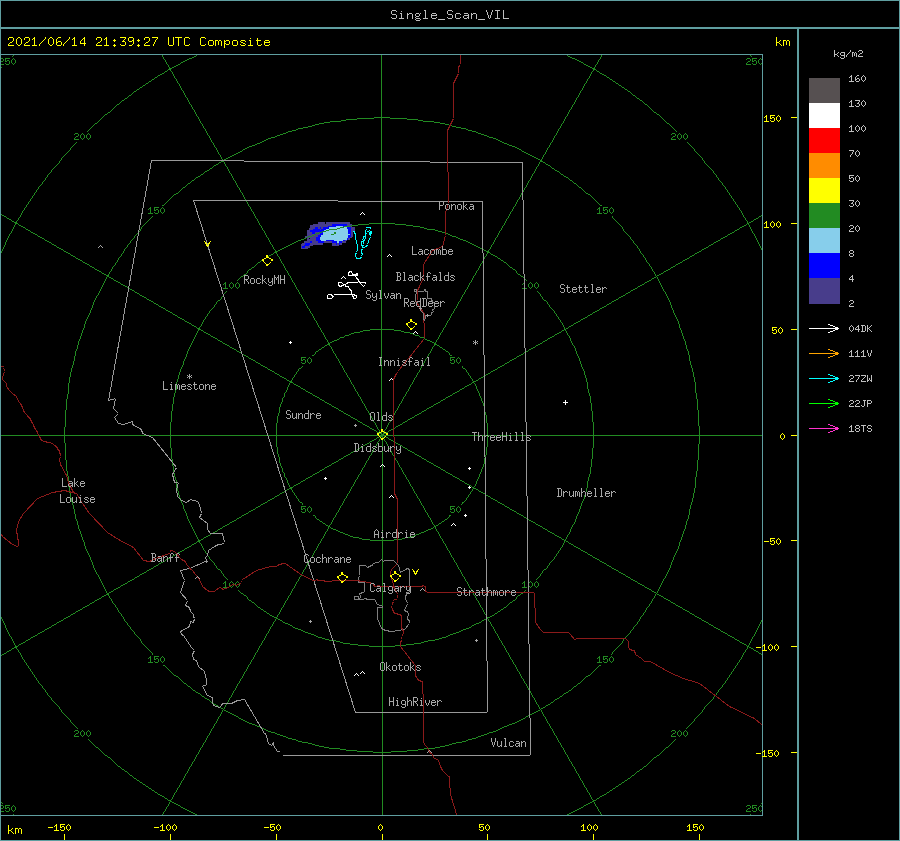
Task: Click the Lacombe city label
Action: pyautogui.click(x=432, y=251)
